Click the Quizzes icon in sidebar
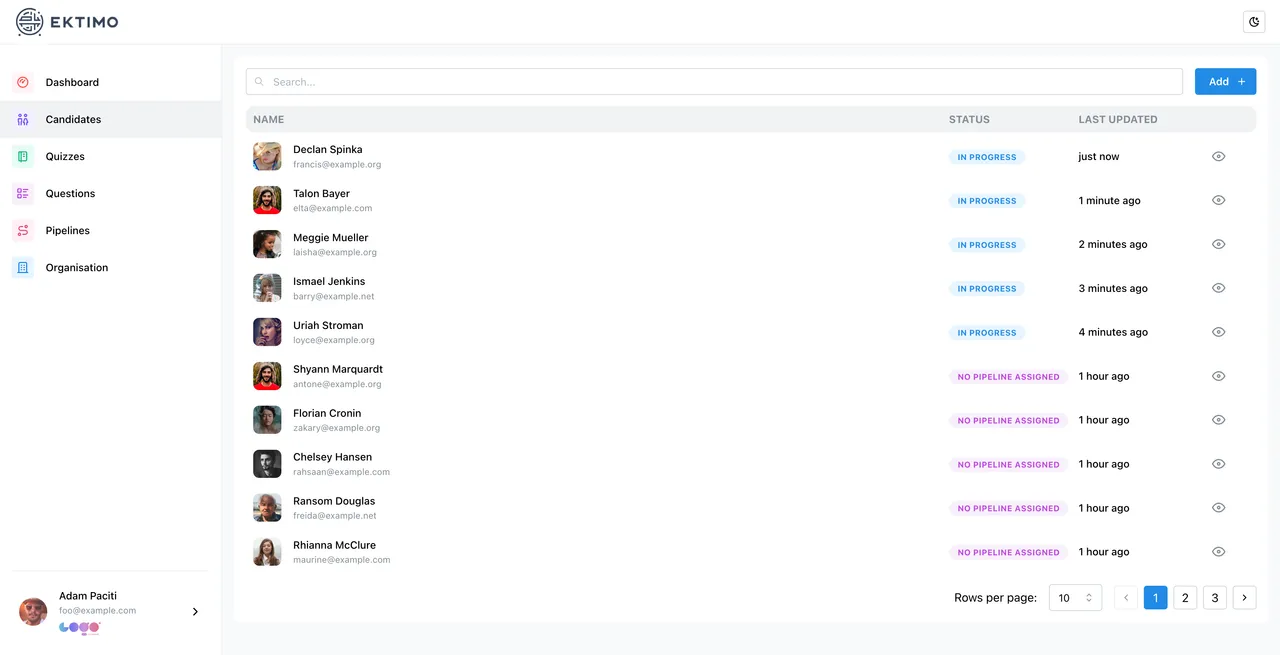Screen dimensions: 1280x655 tap(23, 156)
